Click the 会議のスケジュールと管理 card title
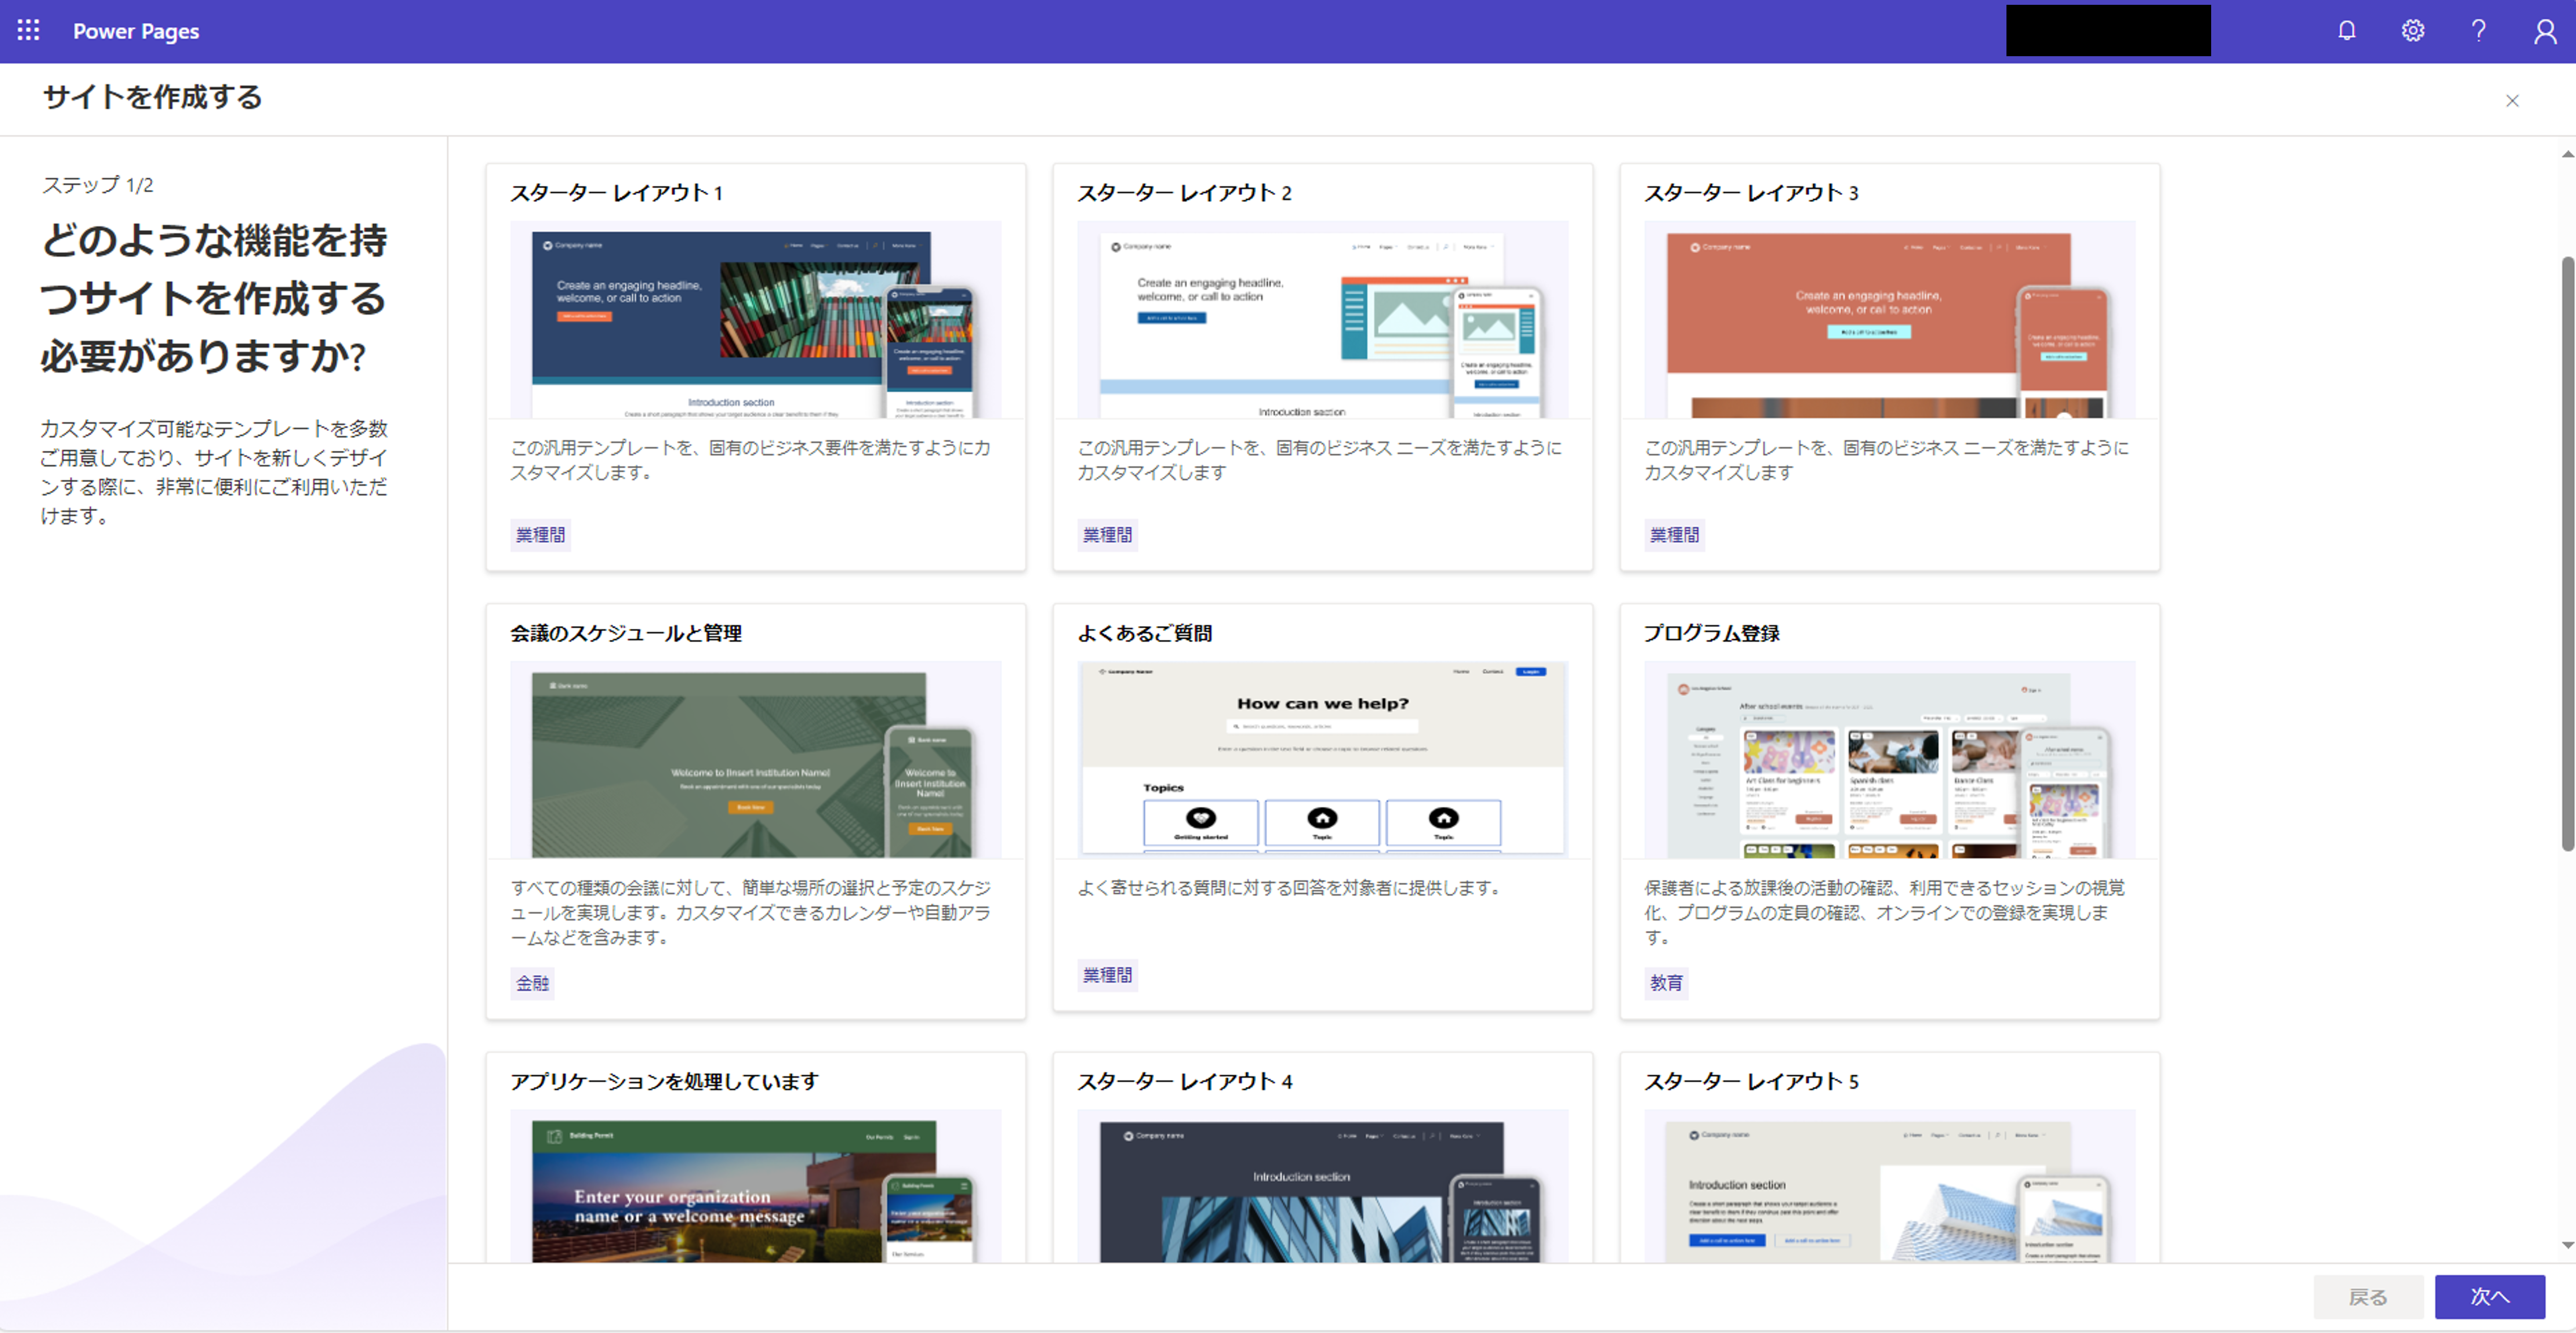The image size is (2576, 1333). coord(626,632)
